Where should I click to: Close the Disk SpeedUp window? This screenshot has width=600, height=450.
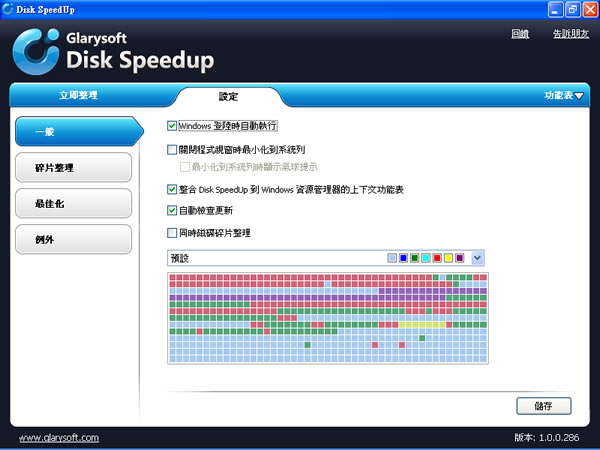(590, 9)
